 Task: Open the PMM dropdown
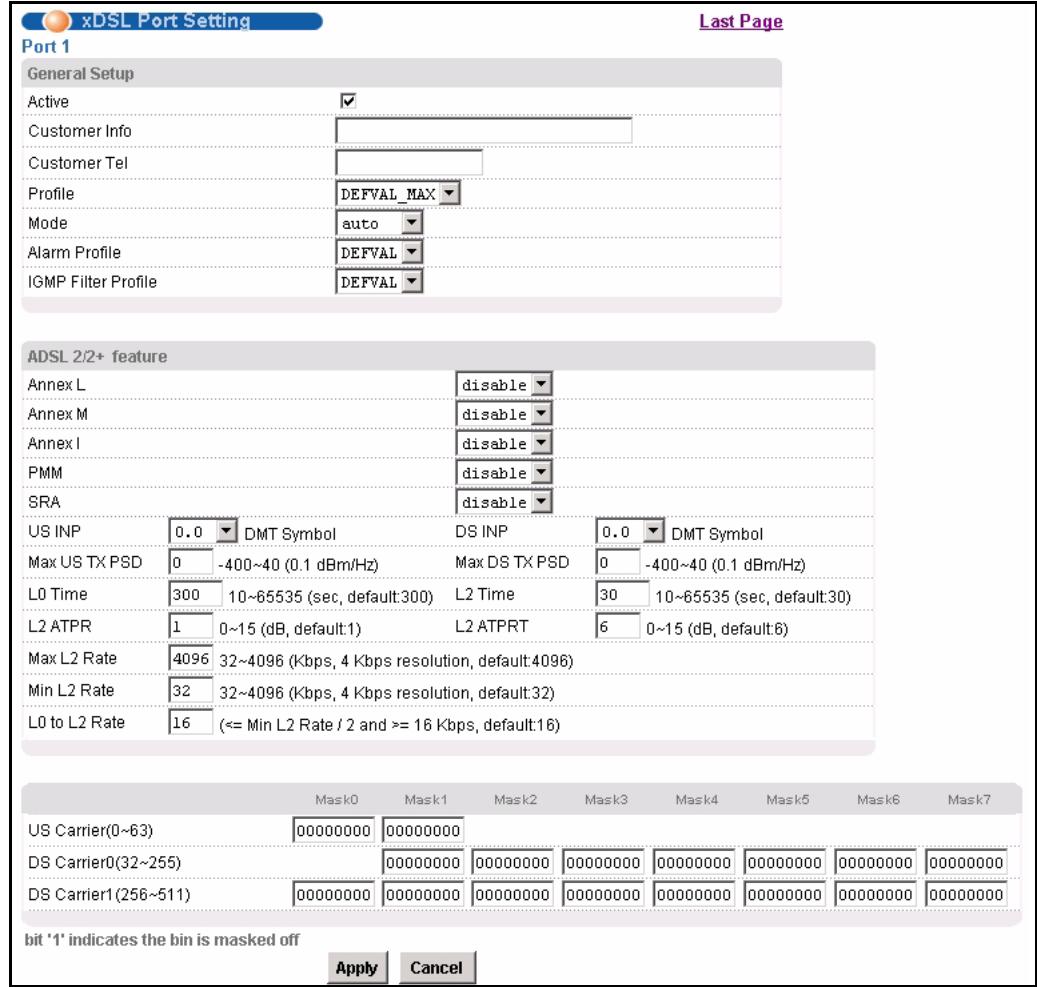(x=504, y=473)
